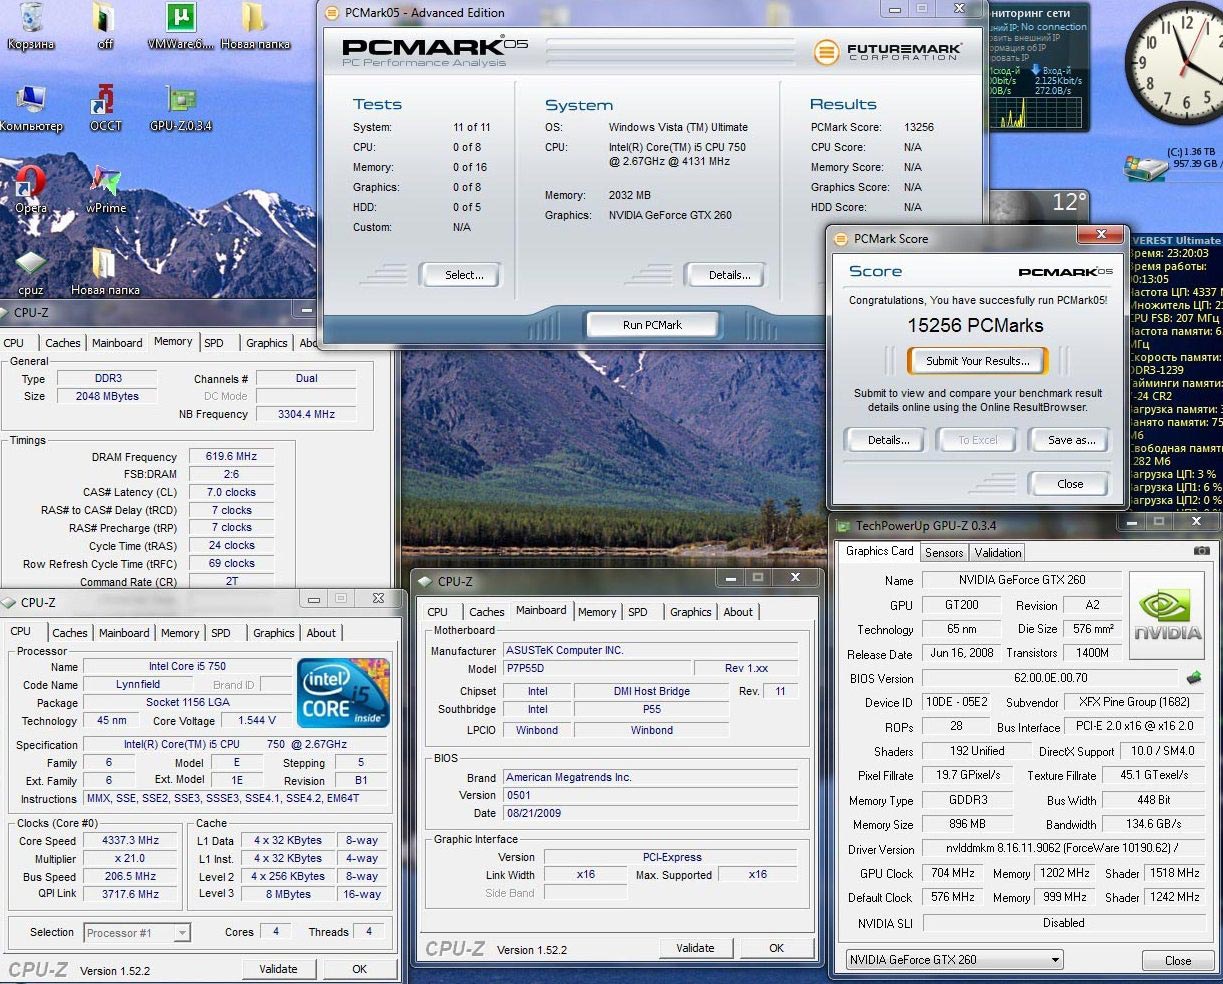This screenshot has width=1223, height=984.
Task: Launch the cpuz desktop shortcut
Action: click(31, 271)
